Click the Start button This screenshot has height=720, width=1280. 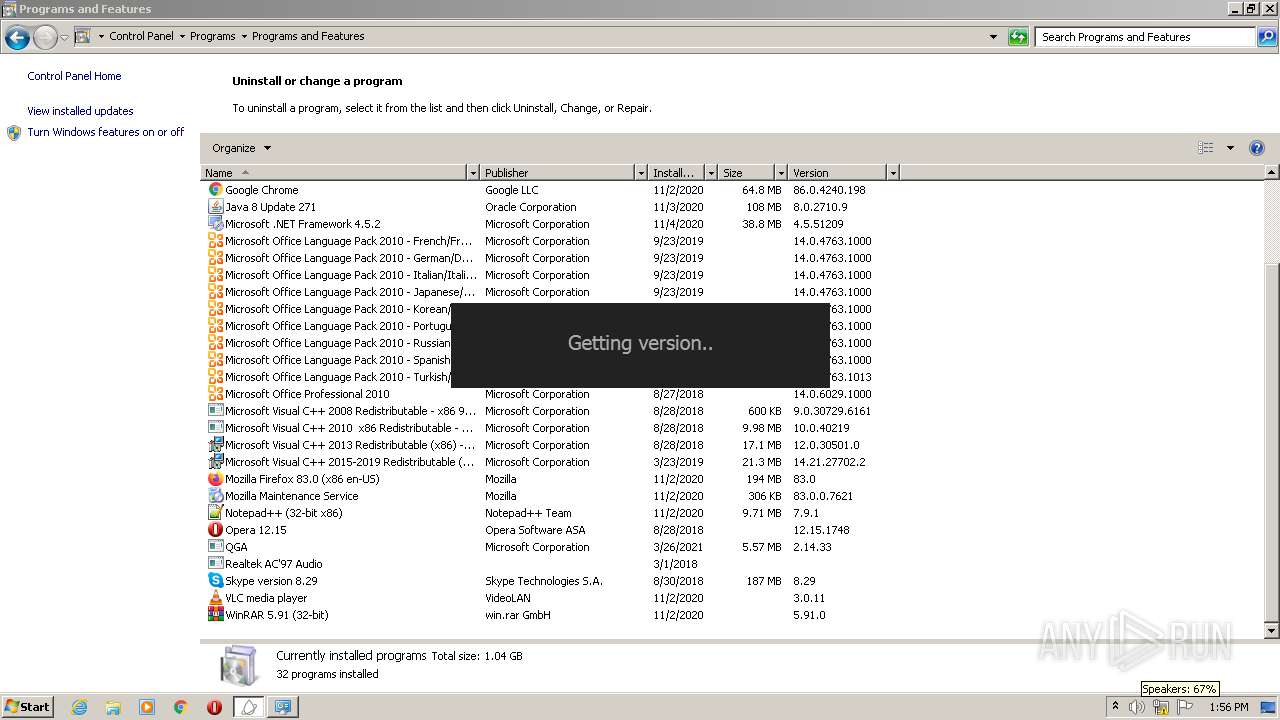pos(27,707)
